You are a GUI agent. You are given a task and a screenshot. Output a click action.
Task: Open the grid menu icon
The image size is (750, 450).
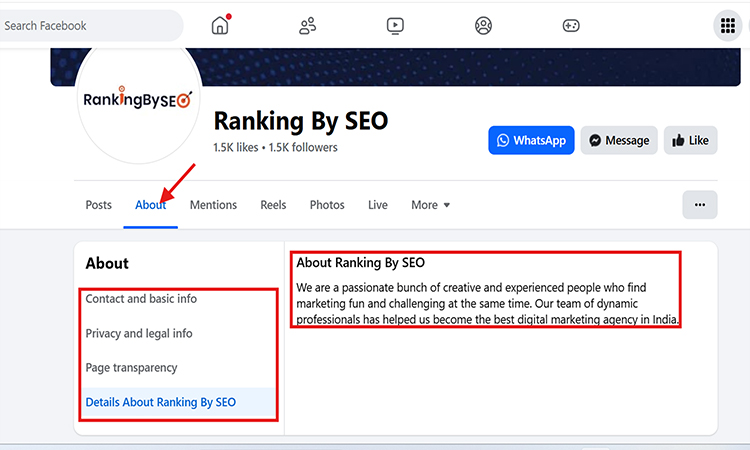728,25
